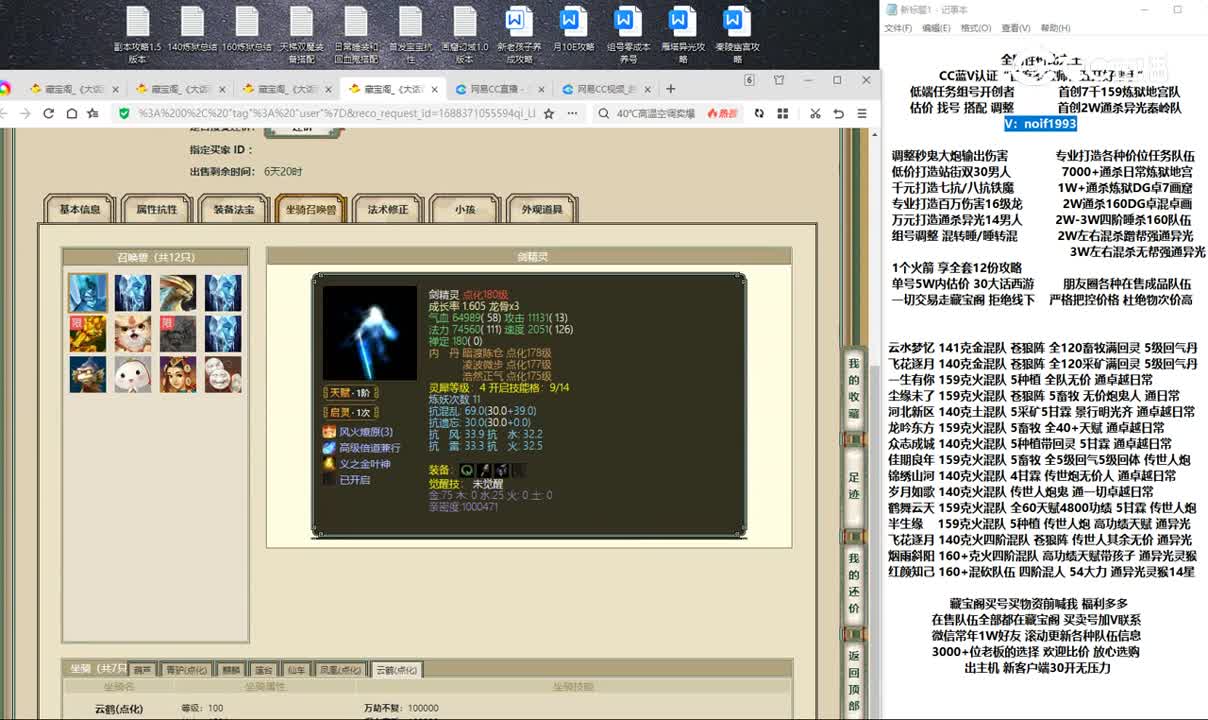The image size is (1208, 720).
Task: Open Notepad 帮助 menu
Action: click(1055, 28)
